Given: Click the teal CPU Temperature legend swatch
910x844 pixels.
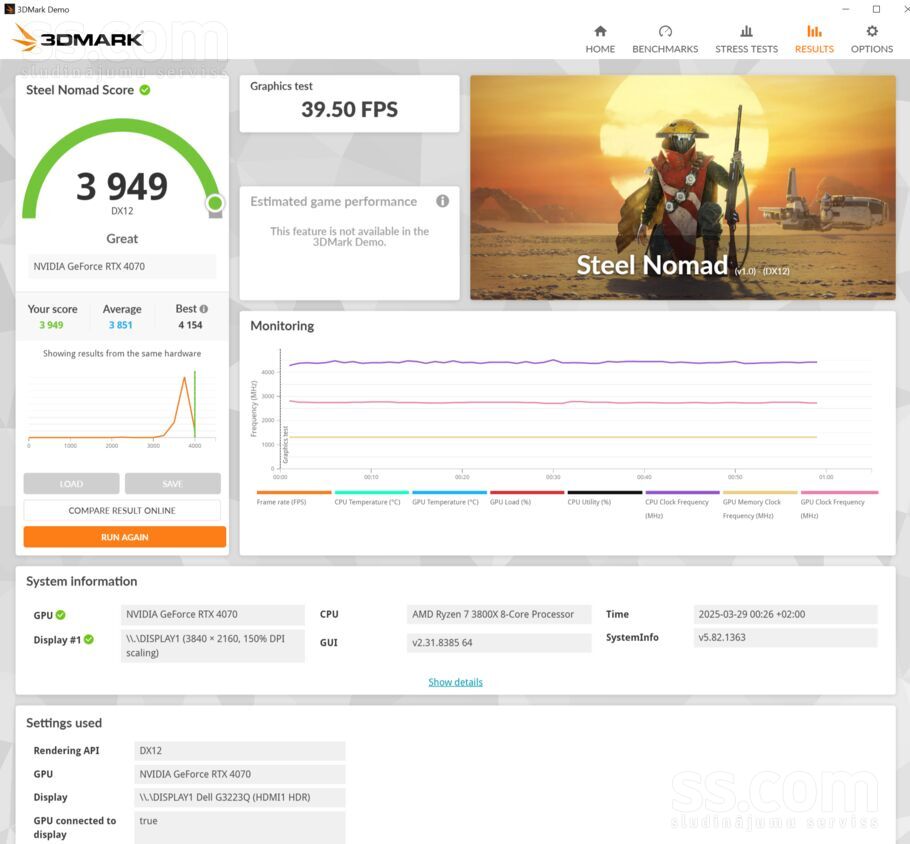Looking at the screenshot, I should 371,492.
